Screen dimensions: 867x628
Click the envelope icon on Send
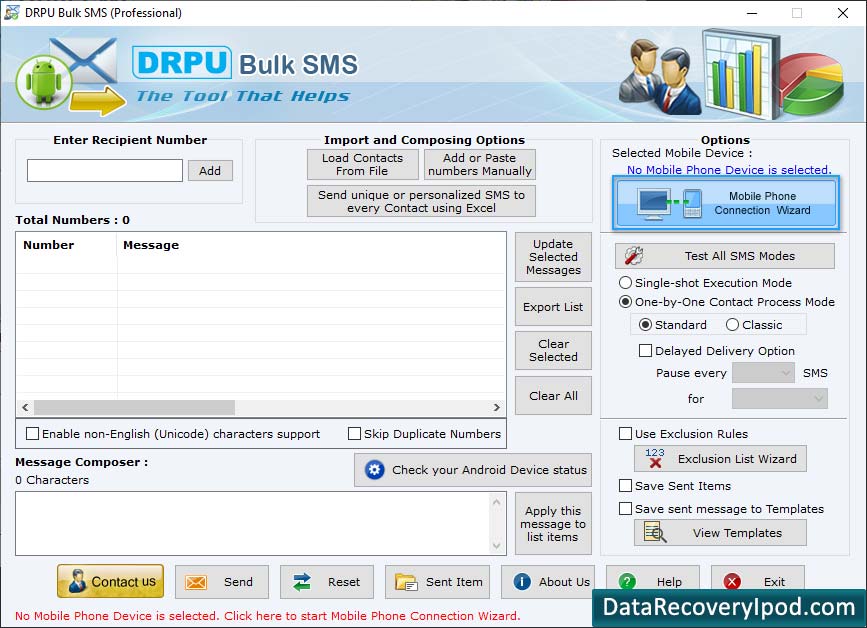[x=196, y=582]
